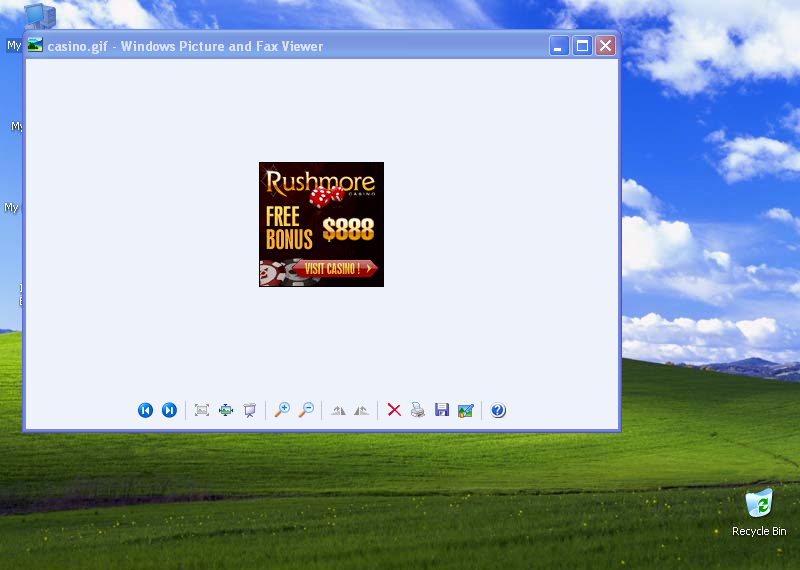Open image for editing
The height and width of the screenshot is (570, 800).
(x=466, y=410)
